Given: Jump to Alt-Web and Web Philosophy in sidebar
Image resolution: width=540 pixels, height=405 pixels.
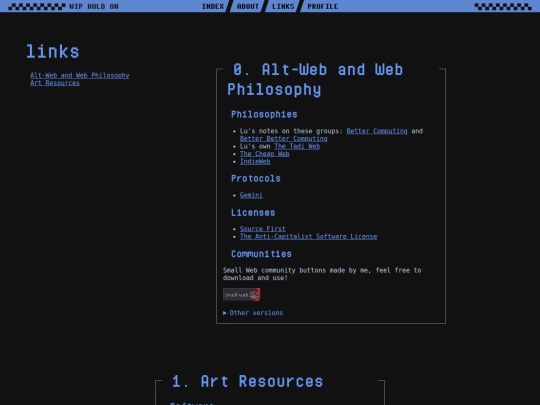Looking at the screenshot, I should pos(80,75).
